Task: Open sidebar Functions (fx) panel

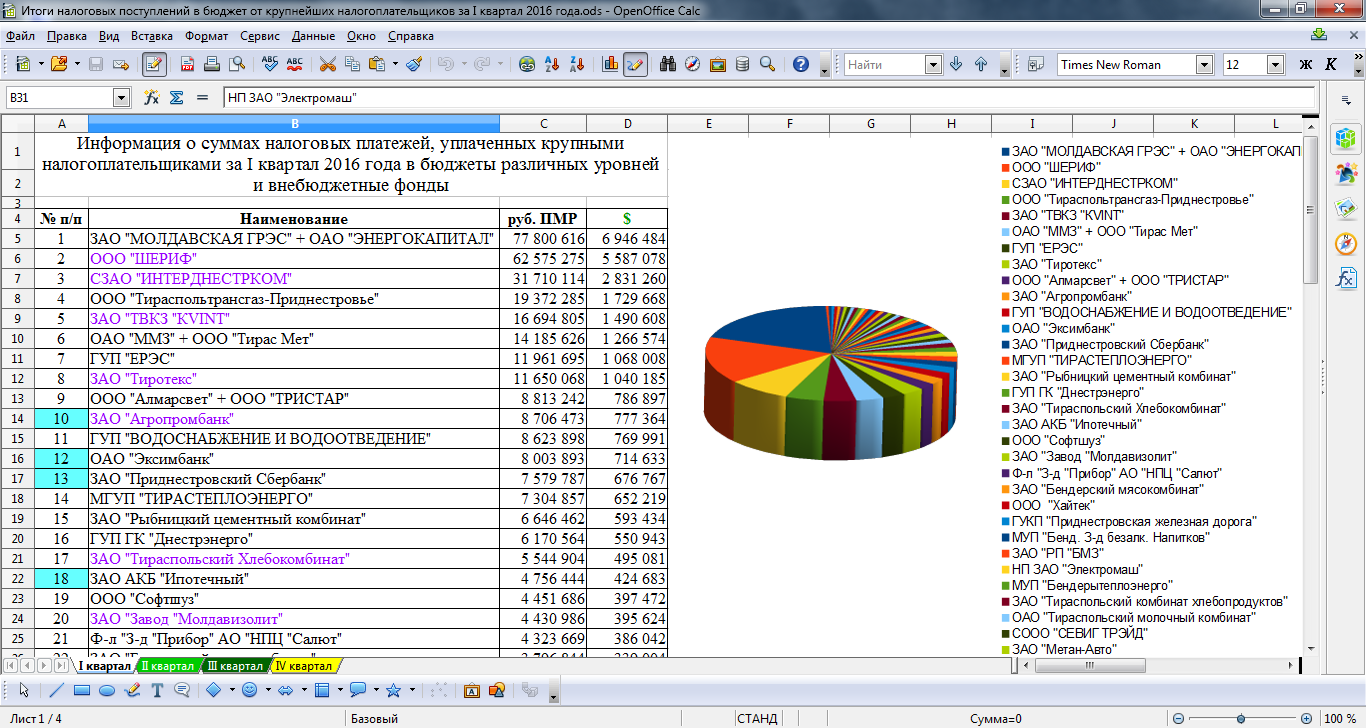Action: coord(1345,277)
